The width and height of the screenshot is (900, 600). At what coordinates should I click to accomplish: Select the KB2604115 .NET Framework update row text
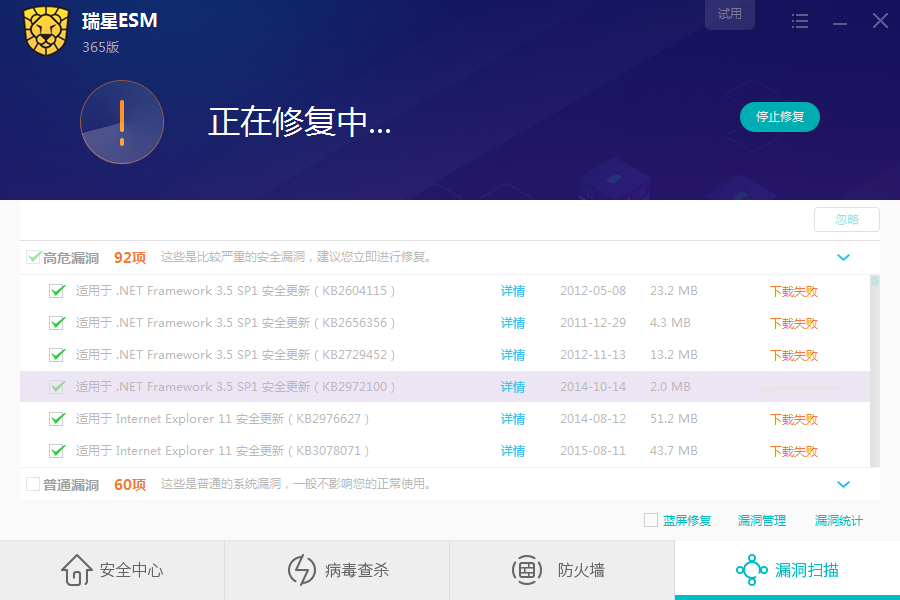click(x=235, y=291)
